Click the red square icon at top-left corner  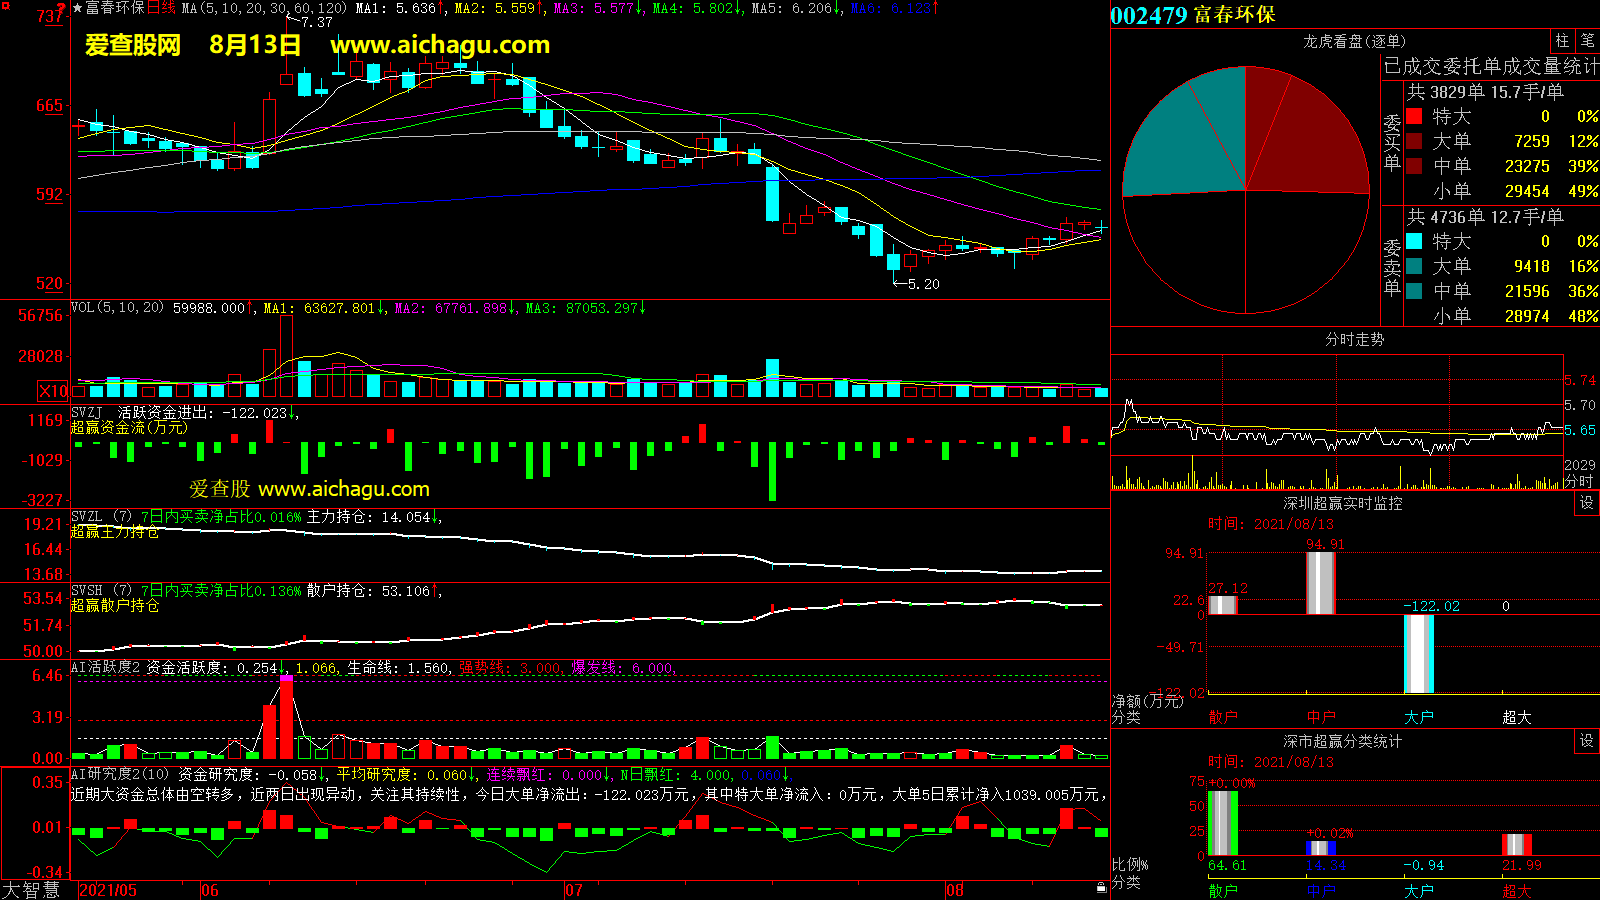coord(5,5)
